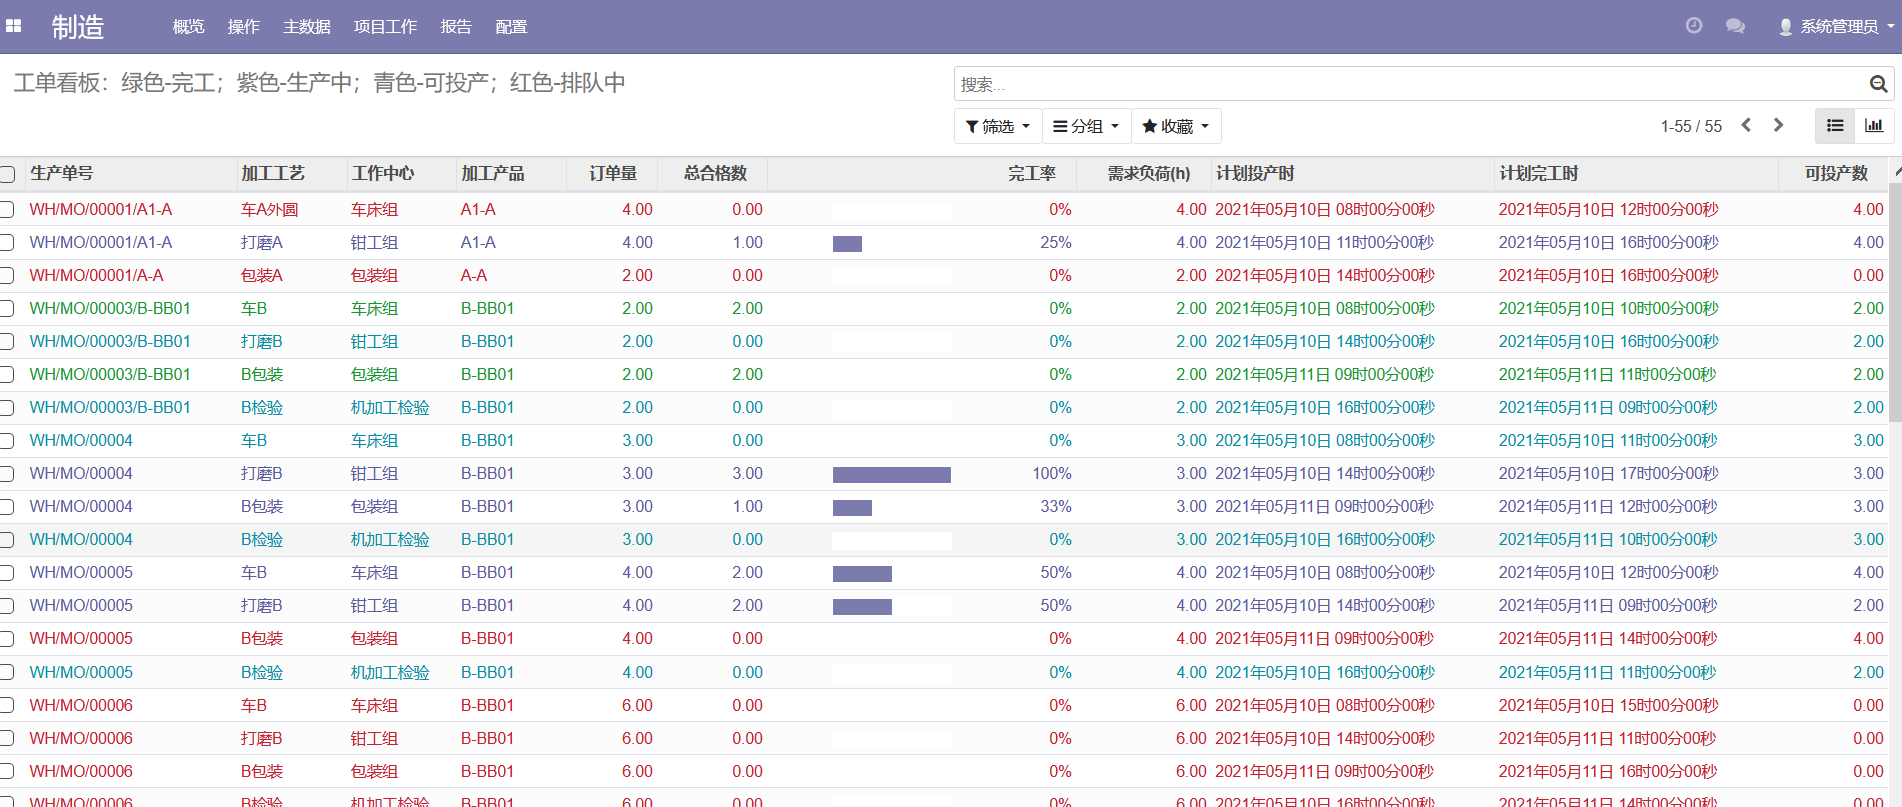1902x807 pixels.
Task: Click the 100% completion progress bar
Action: click(891, 474)
